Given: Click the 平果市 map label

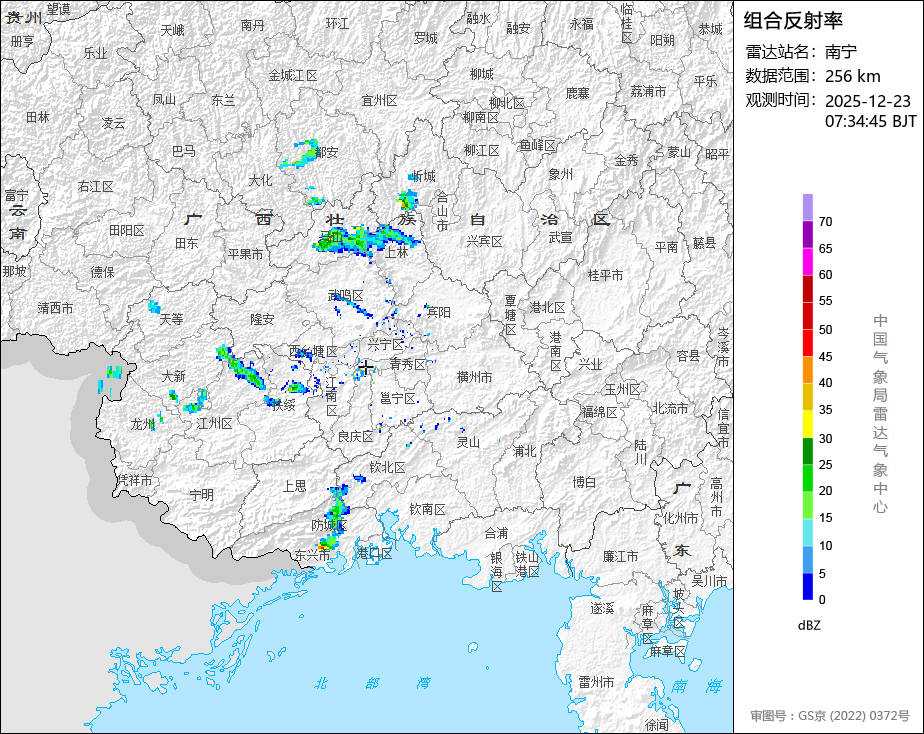Looking at the screenshot, I should tap(245, 254).
